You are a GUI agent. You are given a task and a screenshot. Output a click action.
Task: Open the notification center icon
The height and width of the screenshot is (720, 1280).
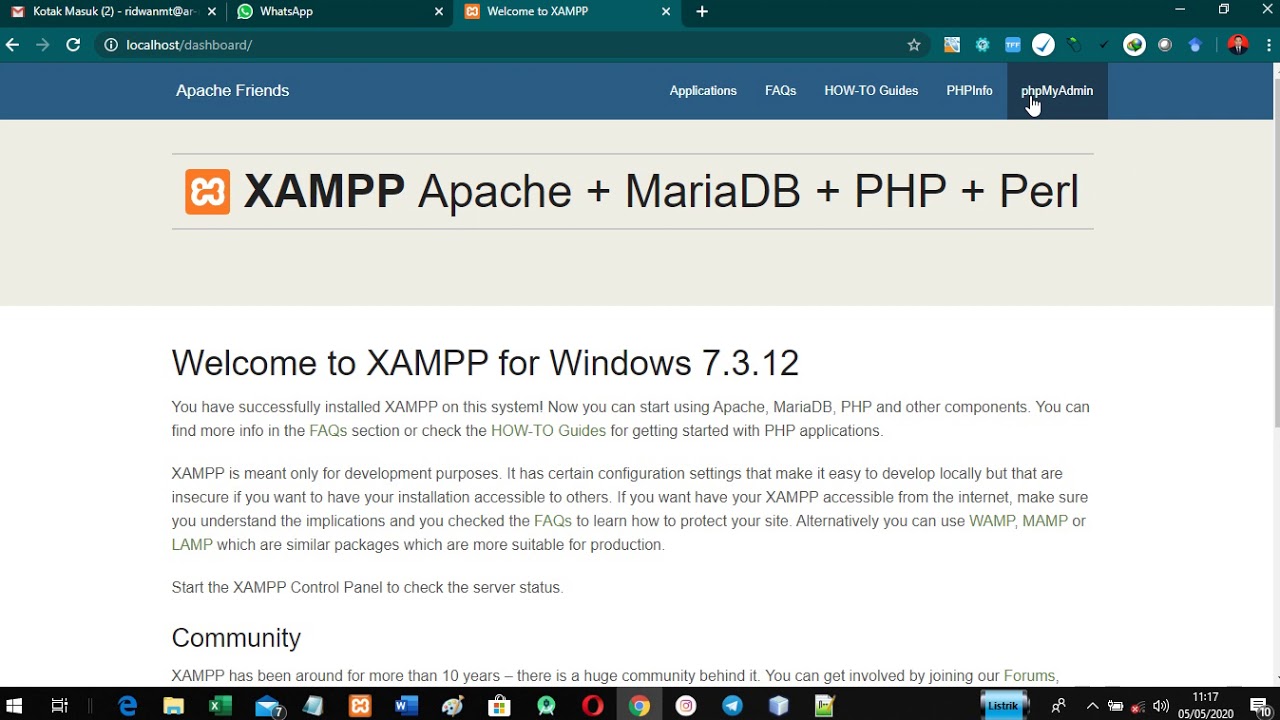click(x=1260, y=706)
